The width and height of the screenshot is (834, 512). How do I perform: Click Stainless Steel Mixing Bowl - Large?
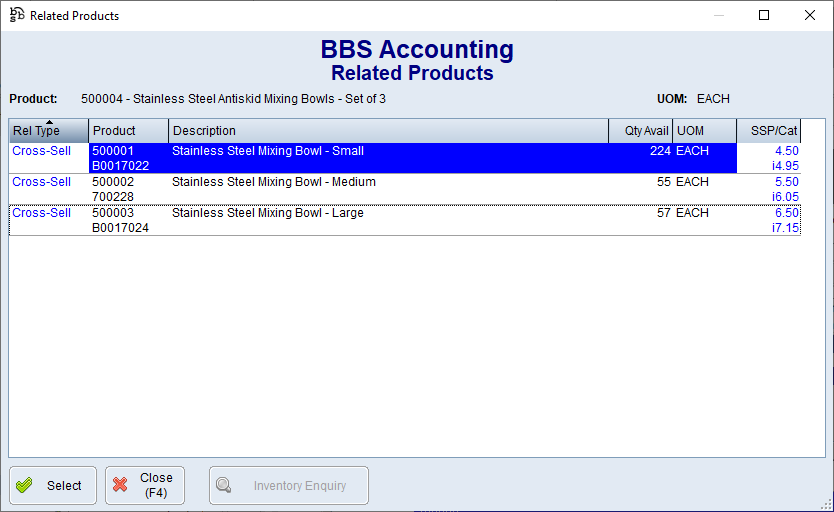tap(268, 213)
